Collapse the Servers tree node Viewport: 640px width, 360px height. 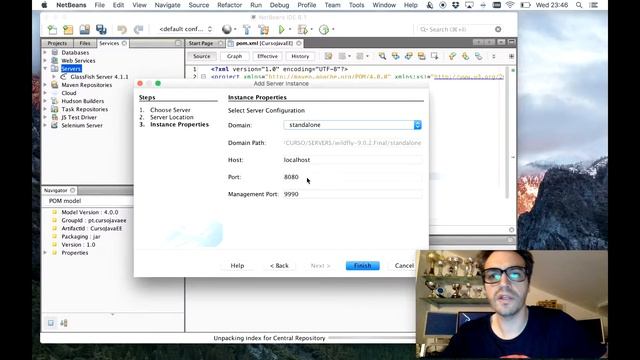coord(45,69)
